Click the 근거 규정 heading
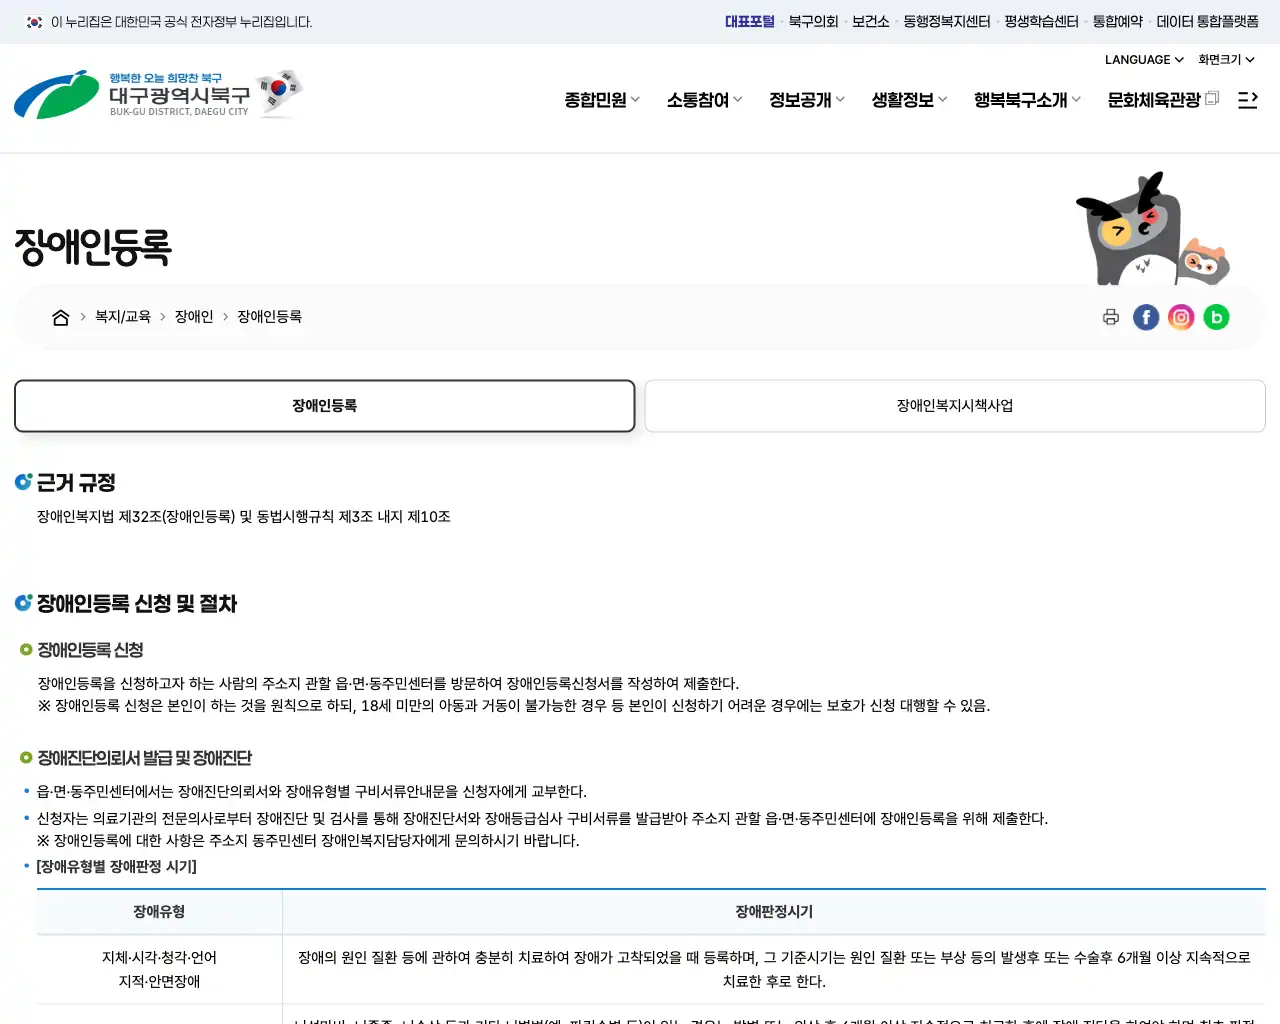The width and height of the screenshot is (1280, 1024). 76,483
